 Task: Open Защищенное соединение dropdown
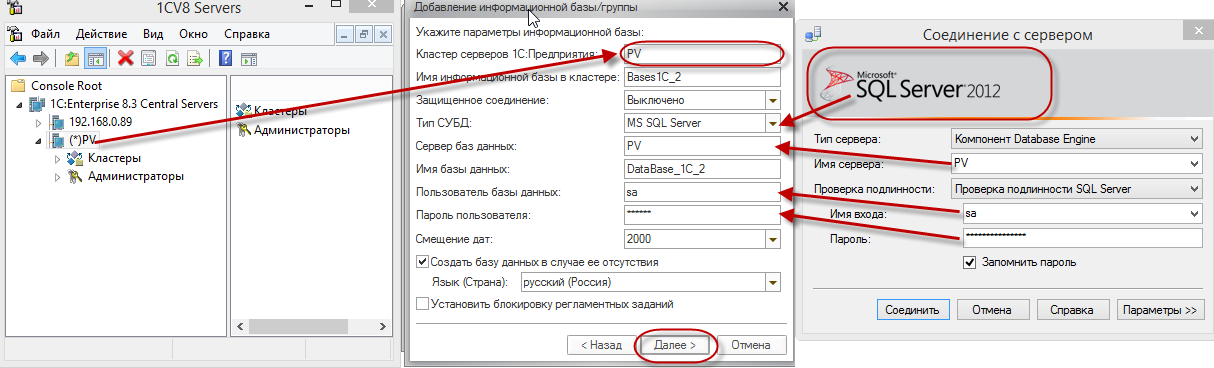[x=772, y=100]
